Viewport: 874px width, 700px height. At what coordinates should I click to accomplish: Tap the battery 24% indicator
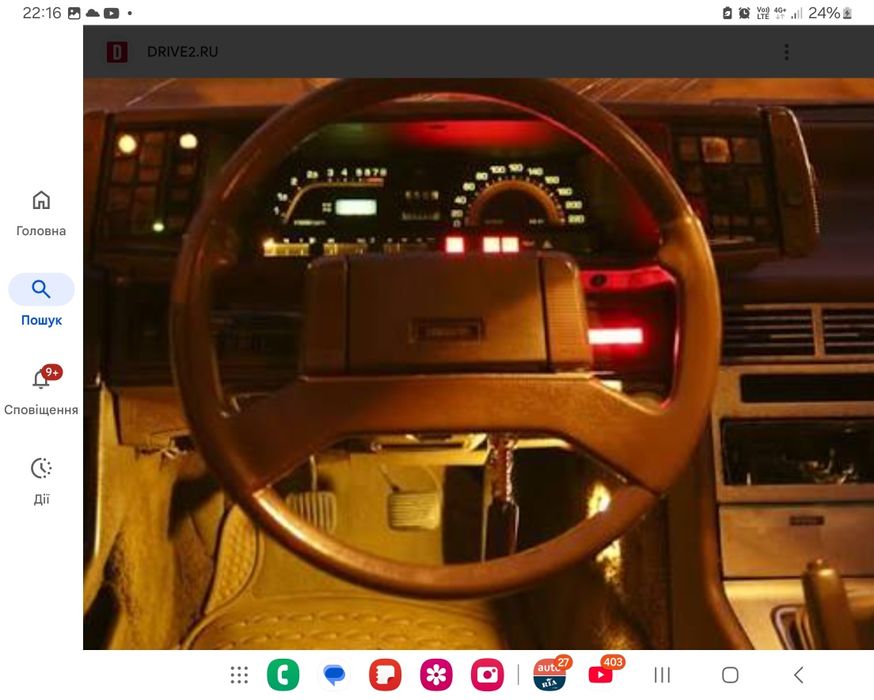(x=830, y=13)
